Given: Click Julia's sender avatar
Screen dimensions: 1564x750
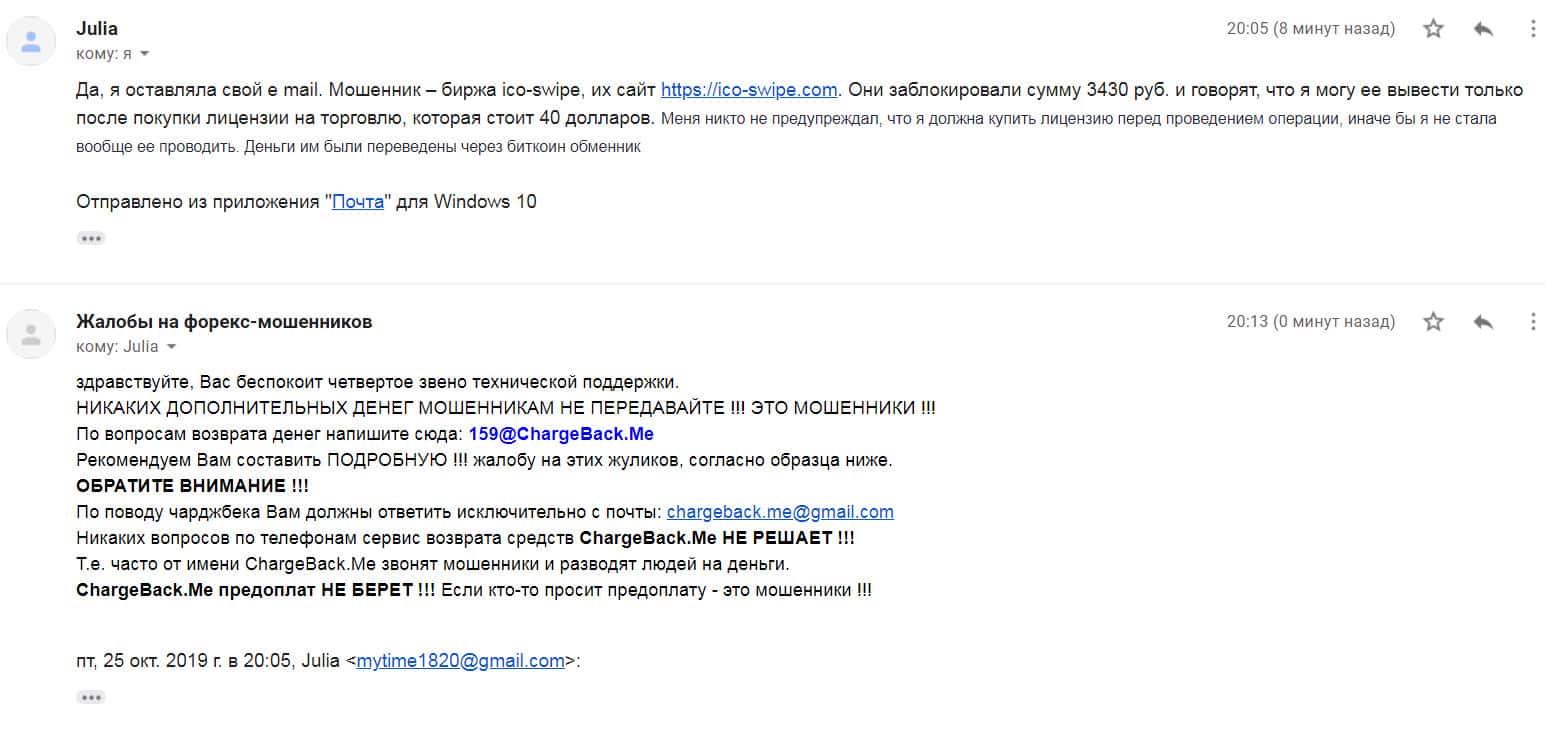Looking at the screenshot, I should 31,41.
